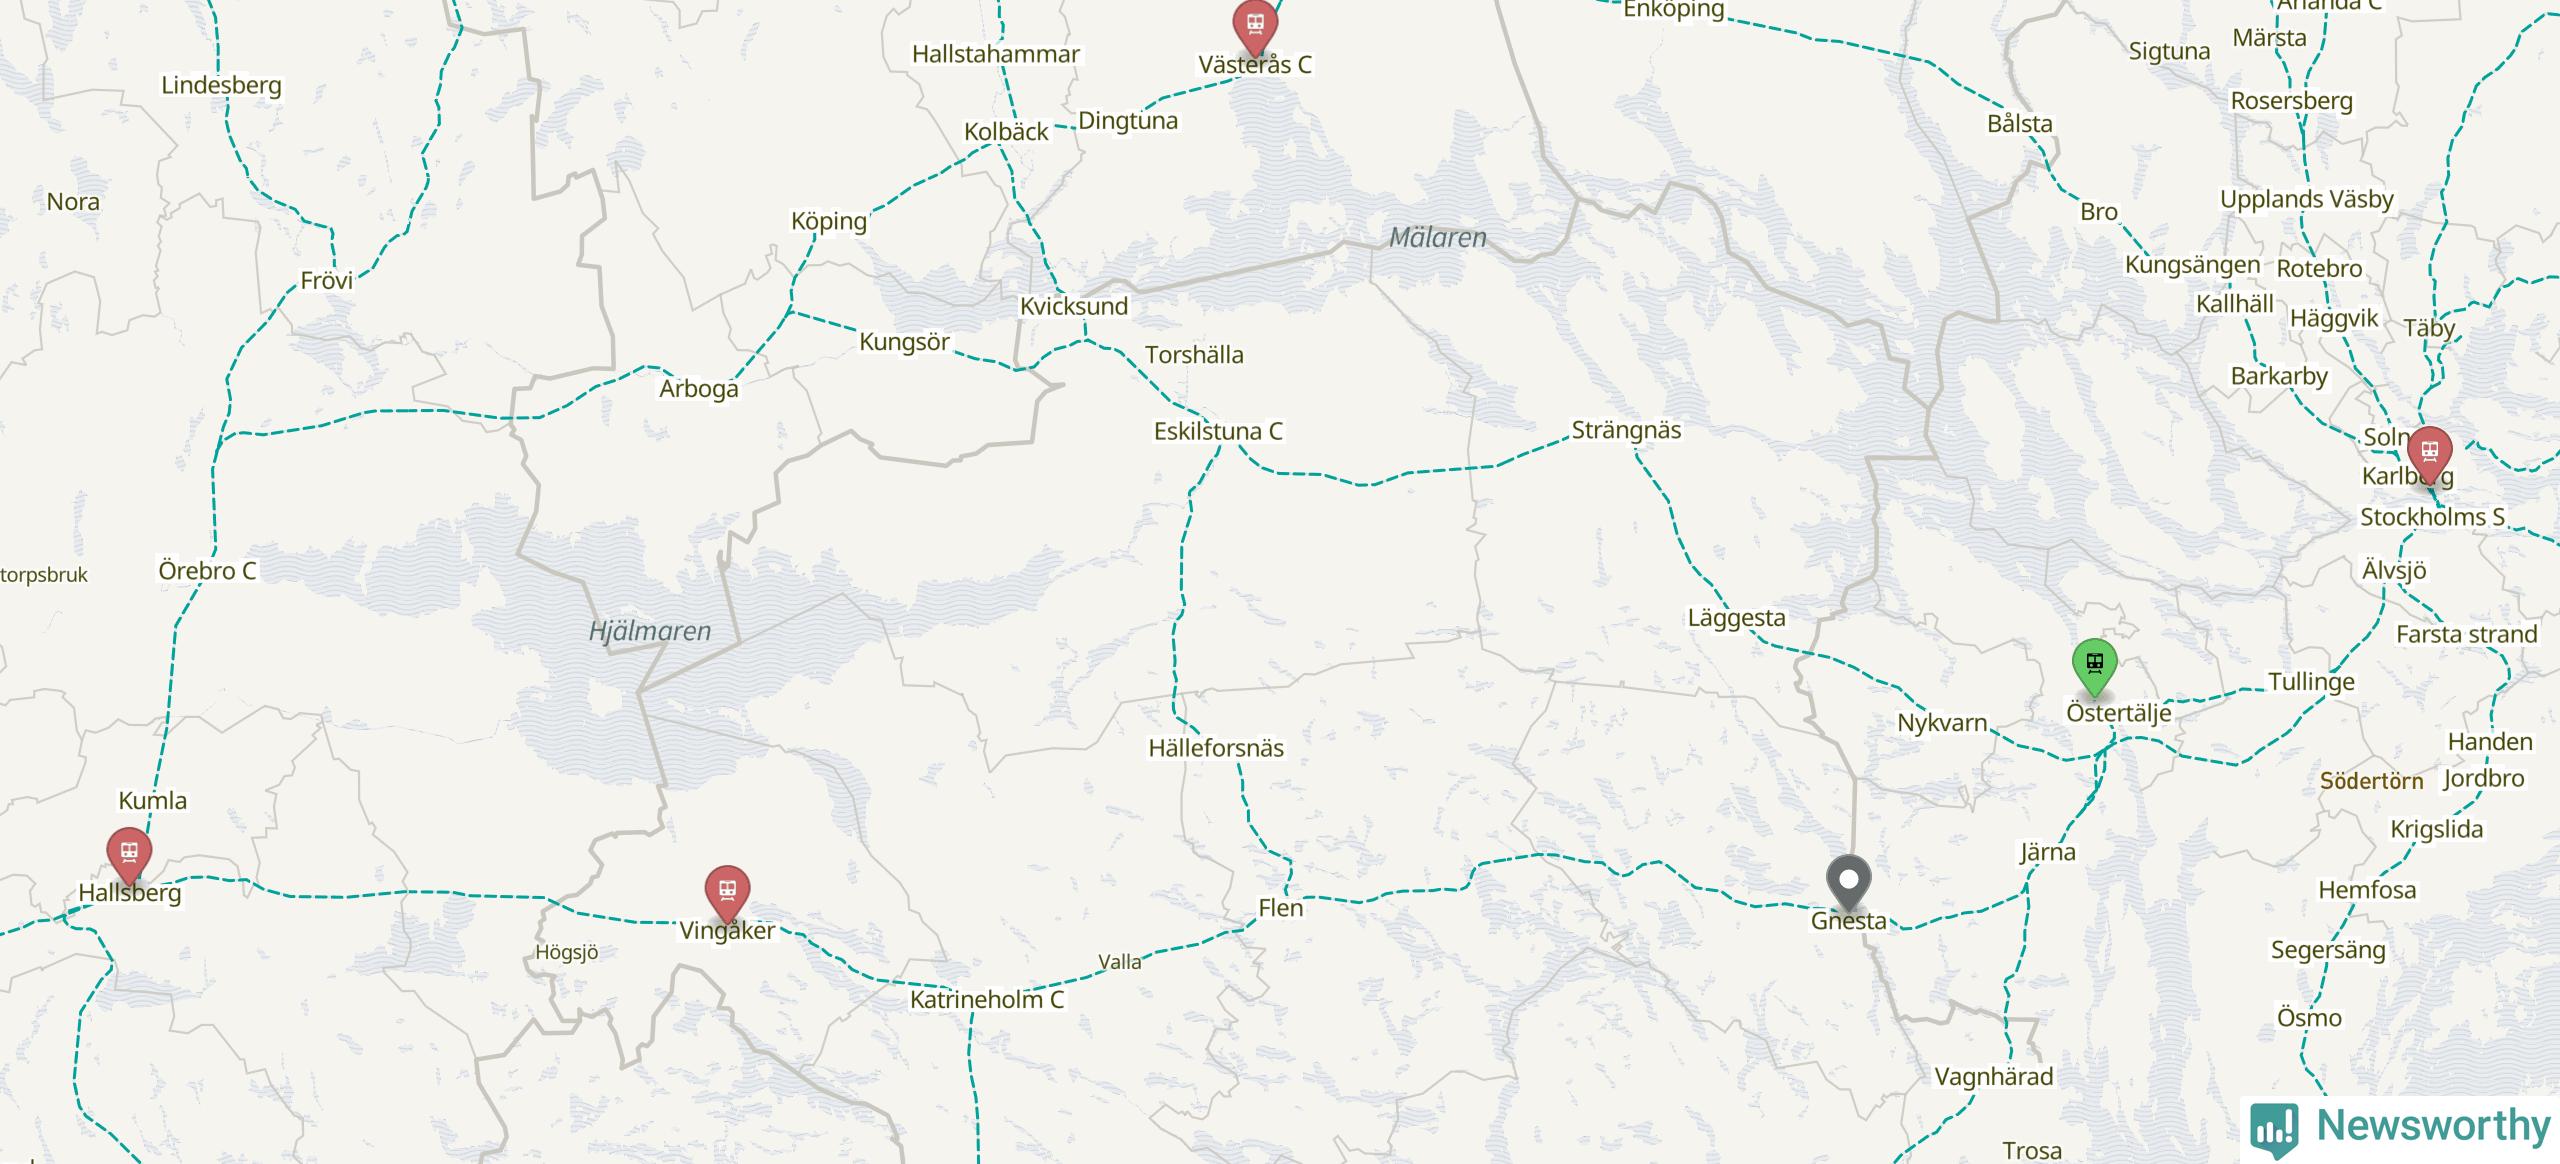The height and width of the screenshot is (1164, 2560).
Task: Click the Katrineholm C station label
Action: point(986,999)
